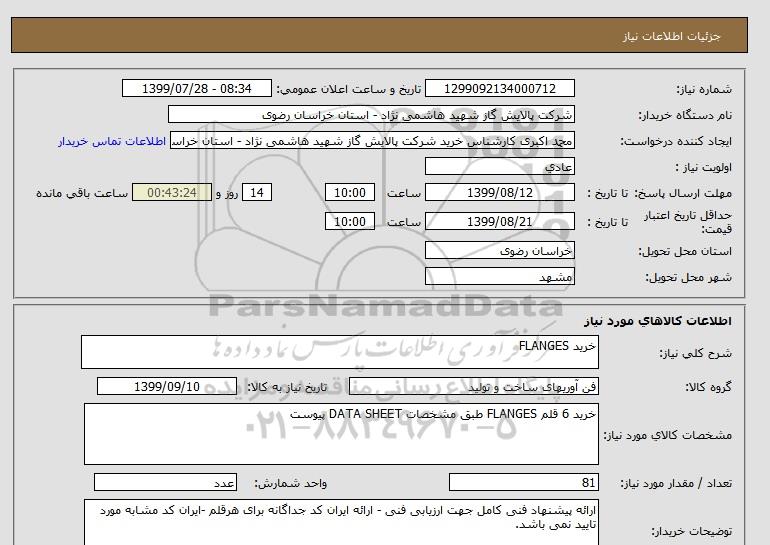Click the response deadline hour field
This screenshot has width=770, height=545.
[x=350, y=192]
